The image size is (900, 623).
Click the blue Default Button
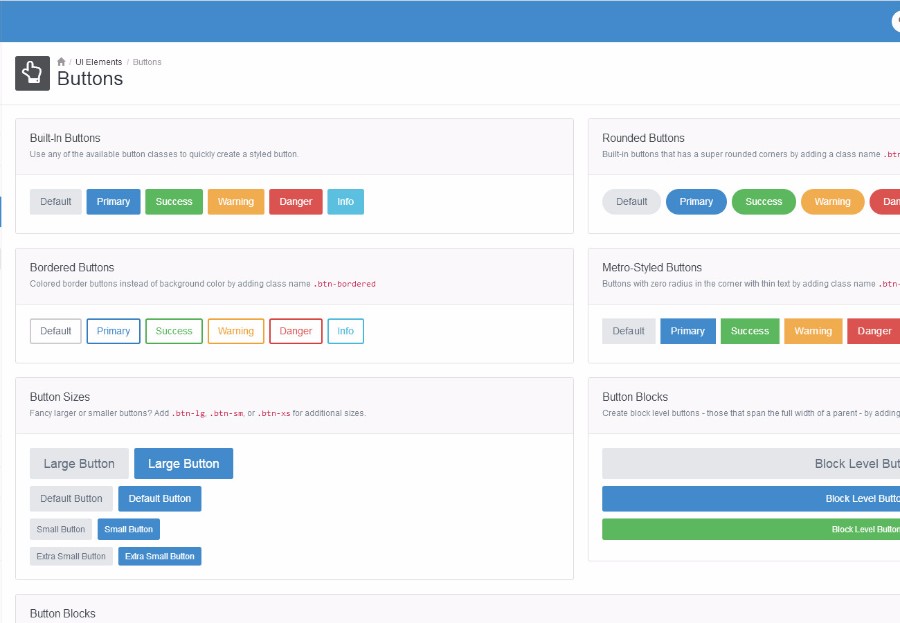pyautogui.click(x=160, y=499)
